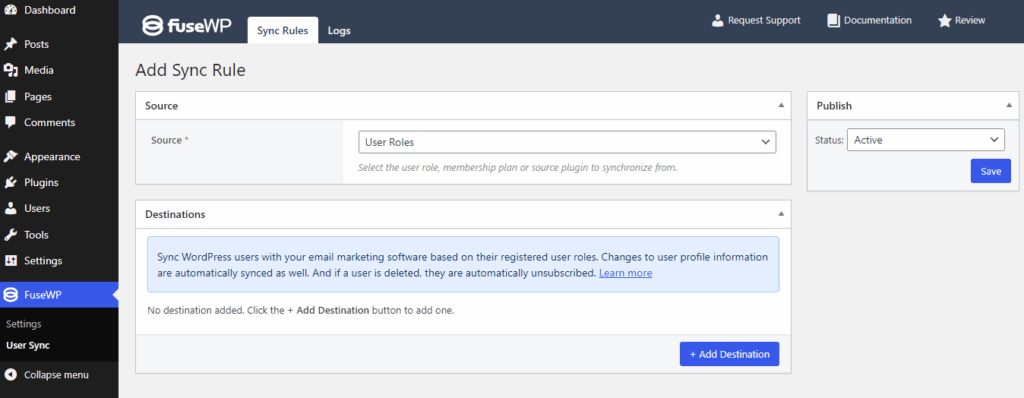Click the Source * field label

coord(170,140)
